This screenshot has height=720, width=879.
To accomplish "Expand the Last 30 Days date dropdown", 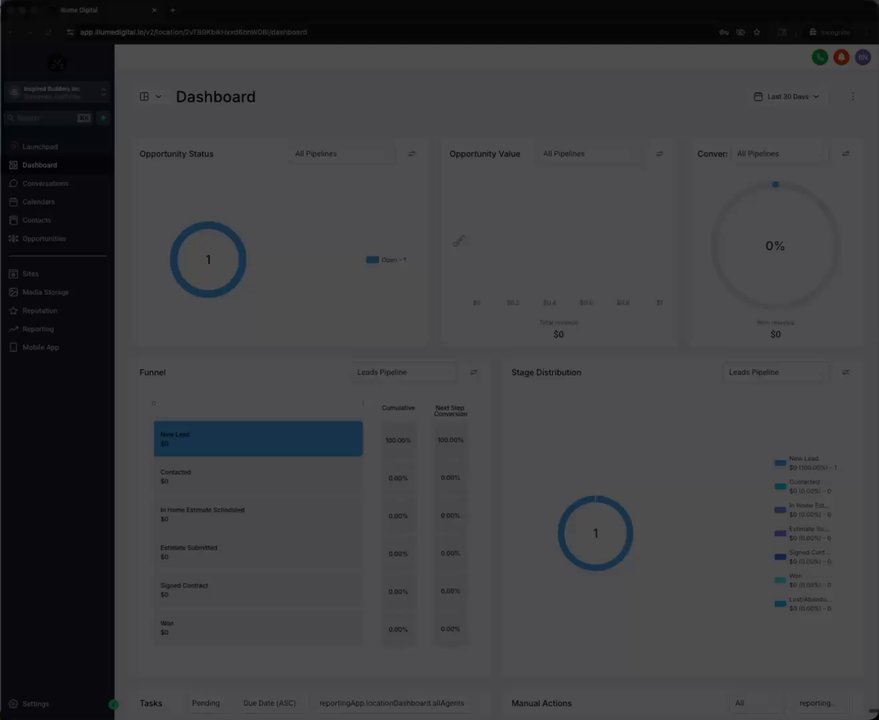I will click(x=787, y=96).
